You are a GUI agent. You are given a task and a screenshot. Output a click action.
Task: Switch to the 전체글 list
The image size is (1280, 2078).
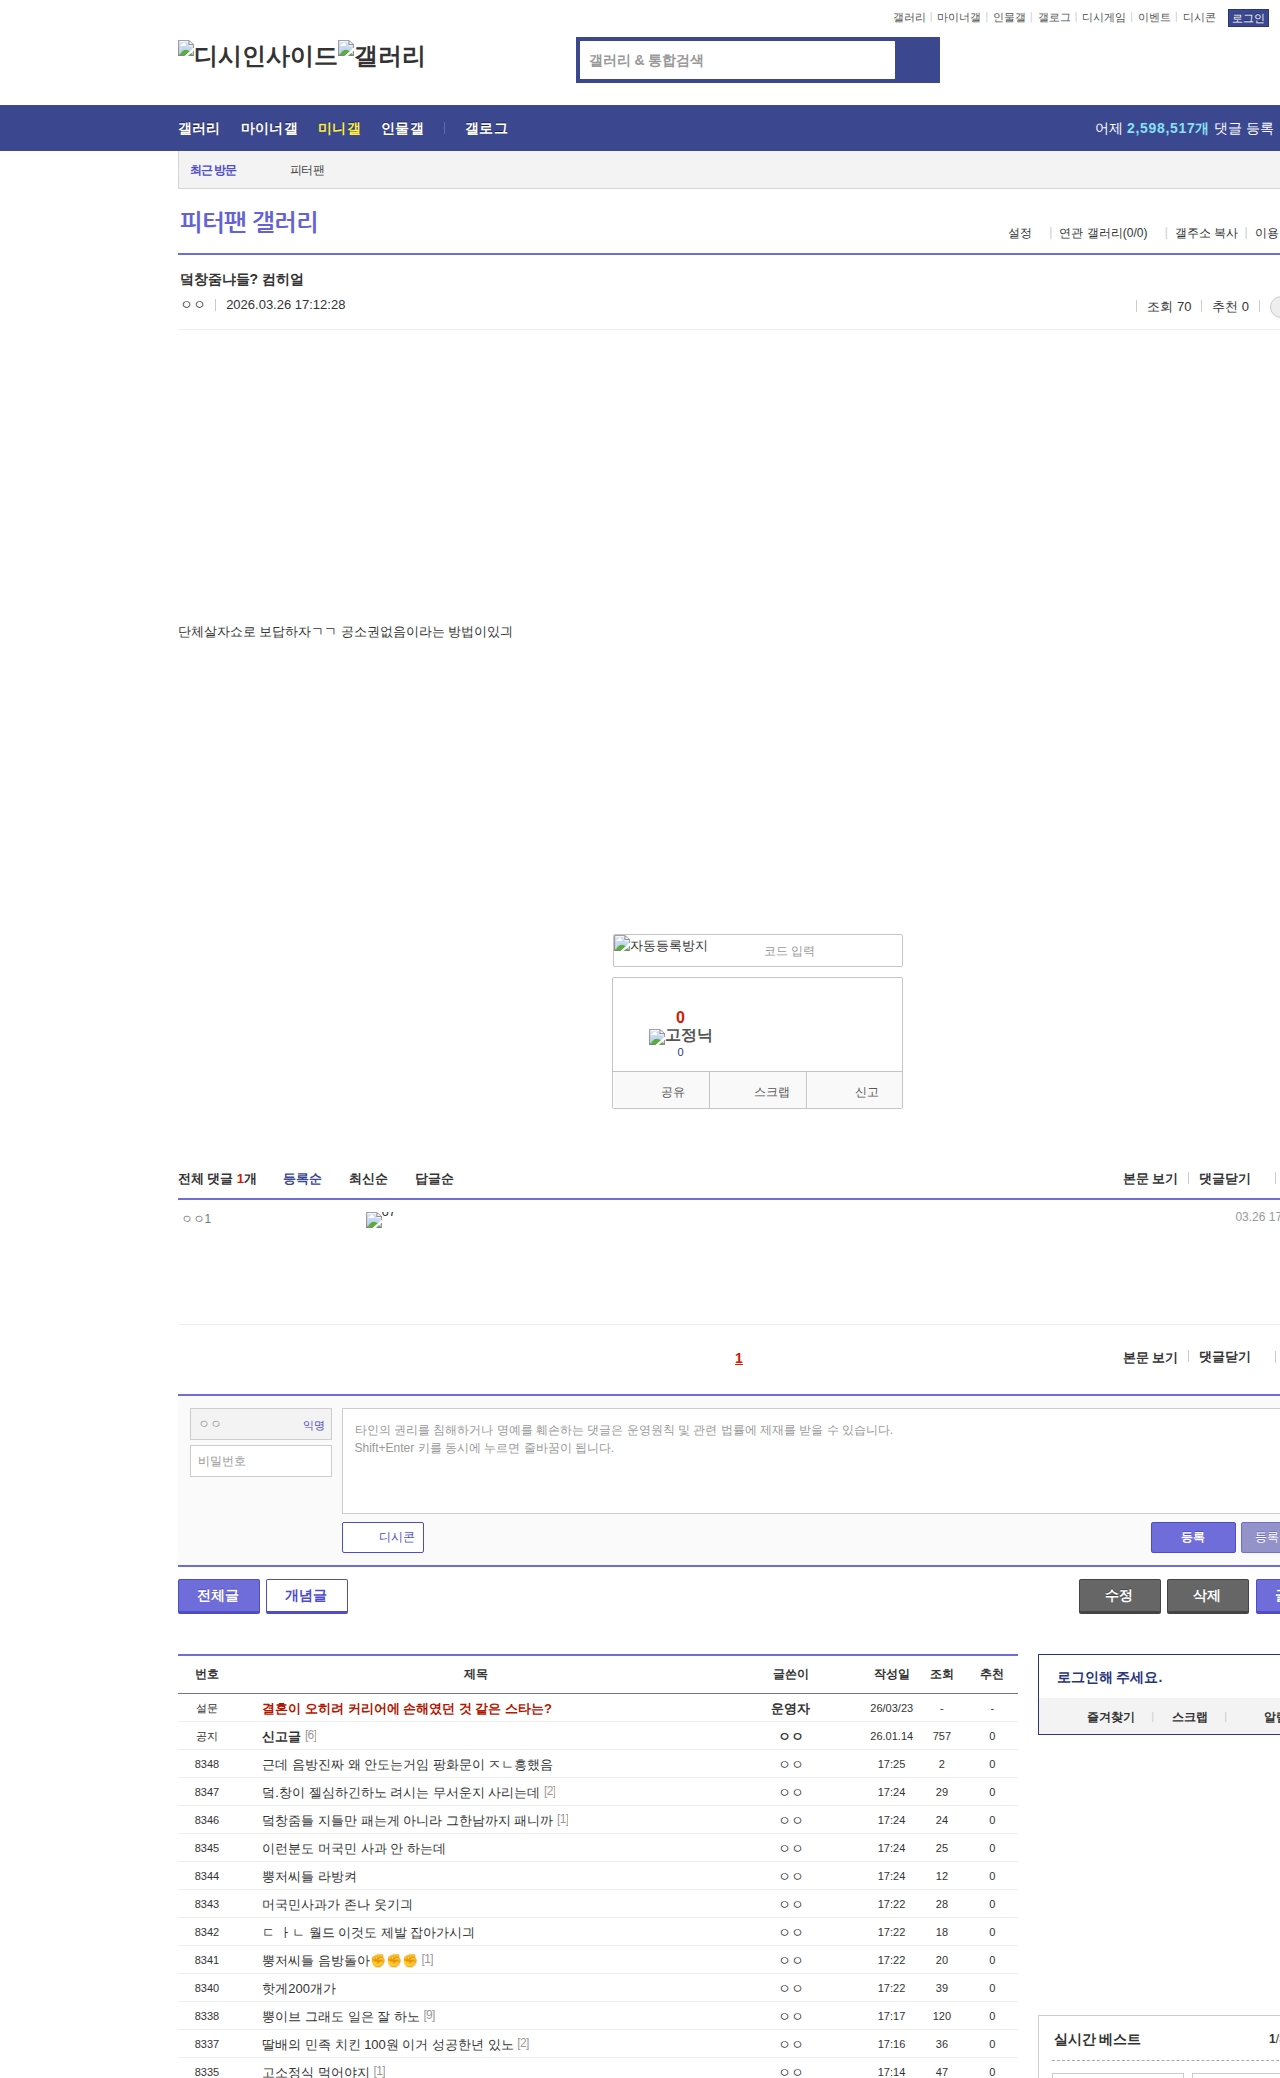pos(219,1596)
